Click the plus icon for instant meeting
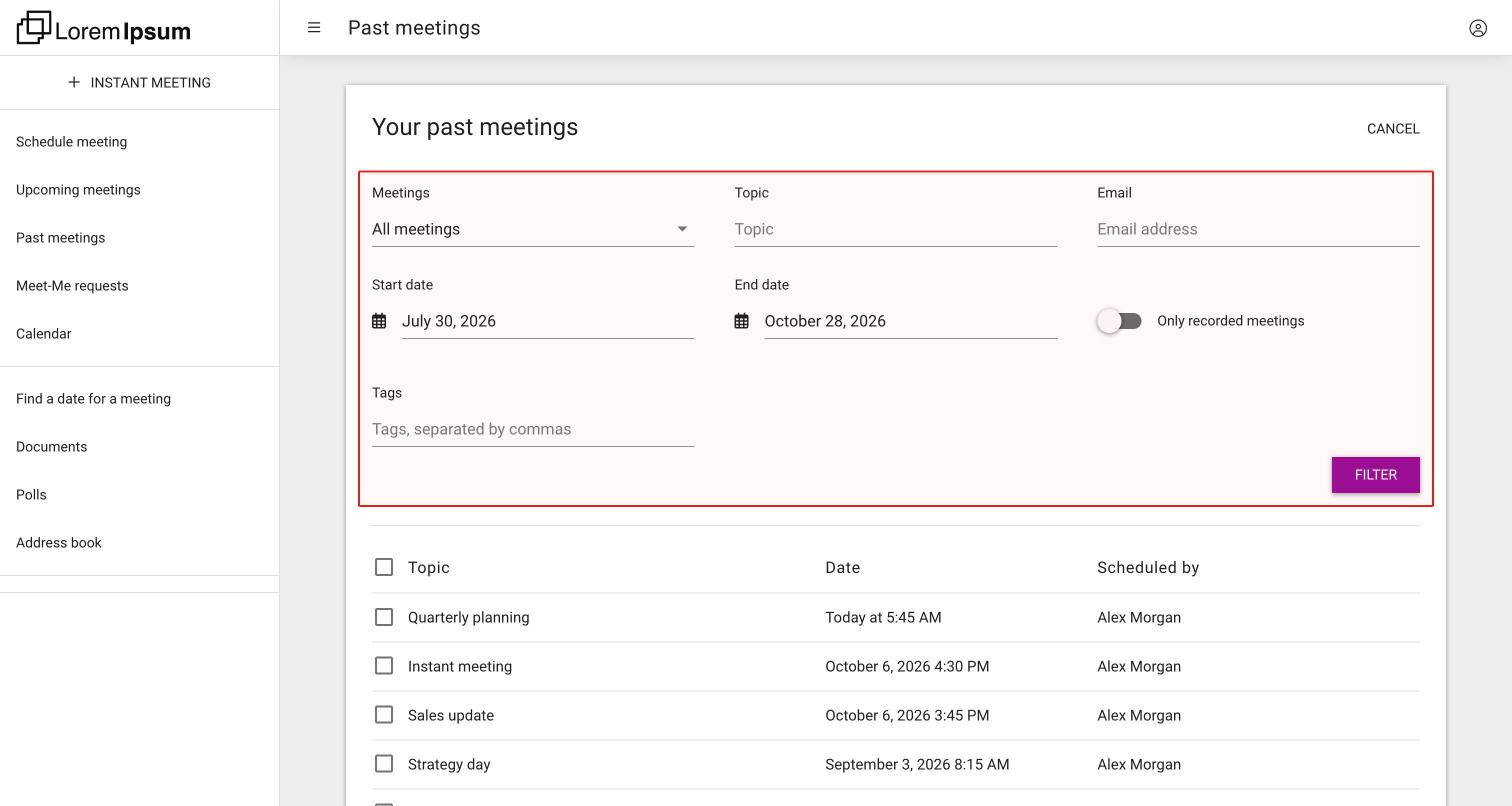 (74, 82)
